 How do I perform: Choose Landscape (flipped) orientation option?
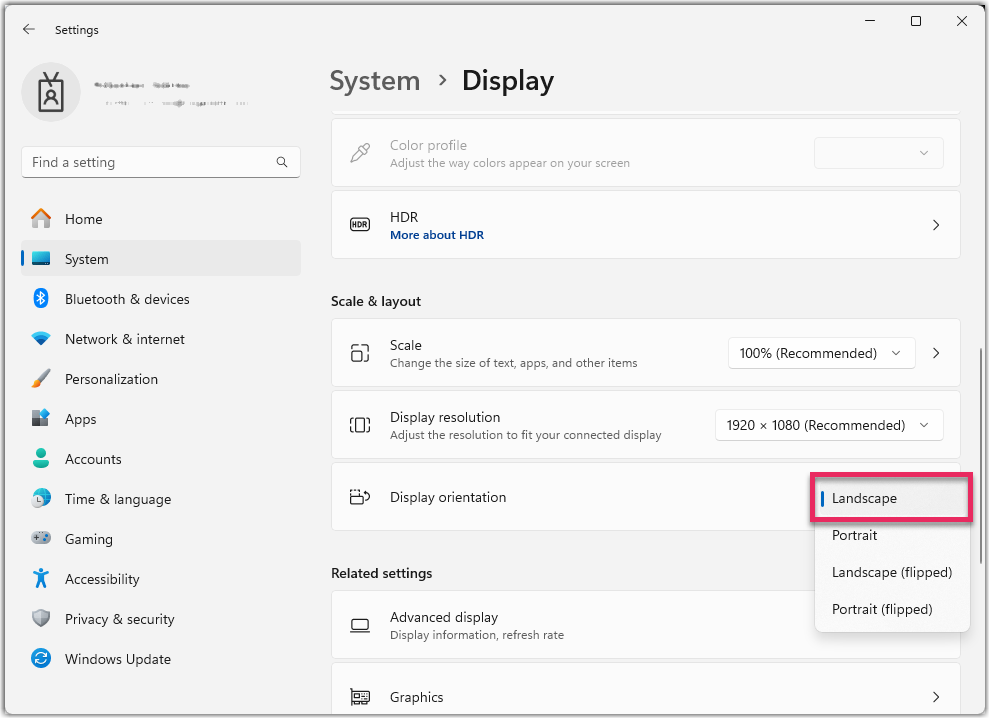tap(891, 572)
